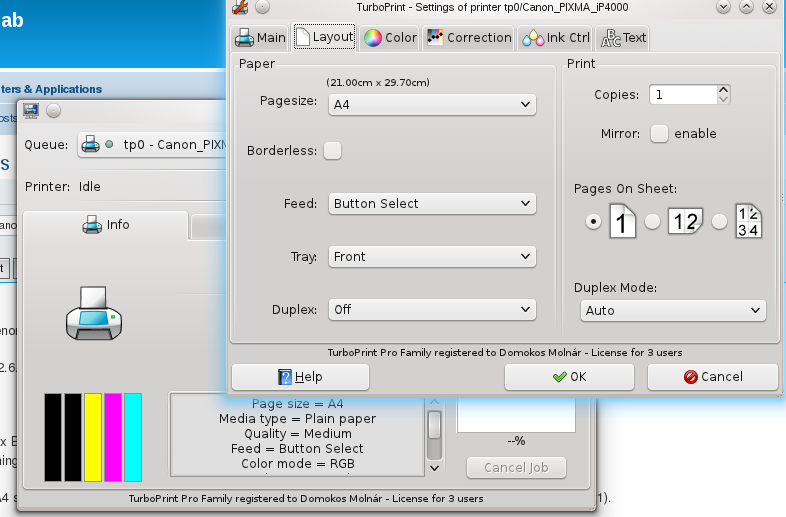
Task: Click the single-page-per-sheet icon
Action: 622,221
